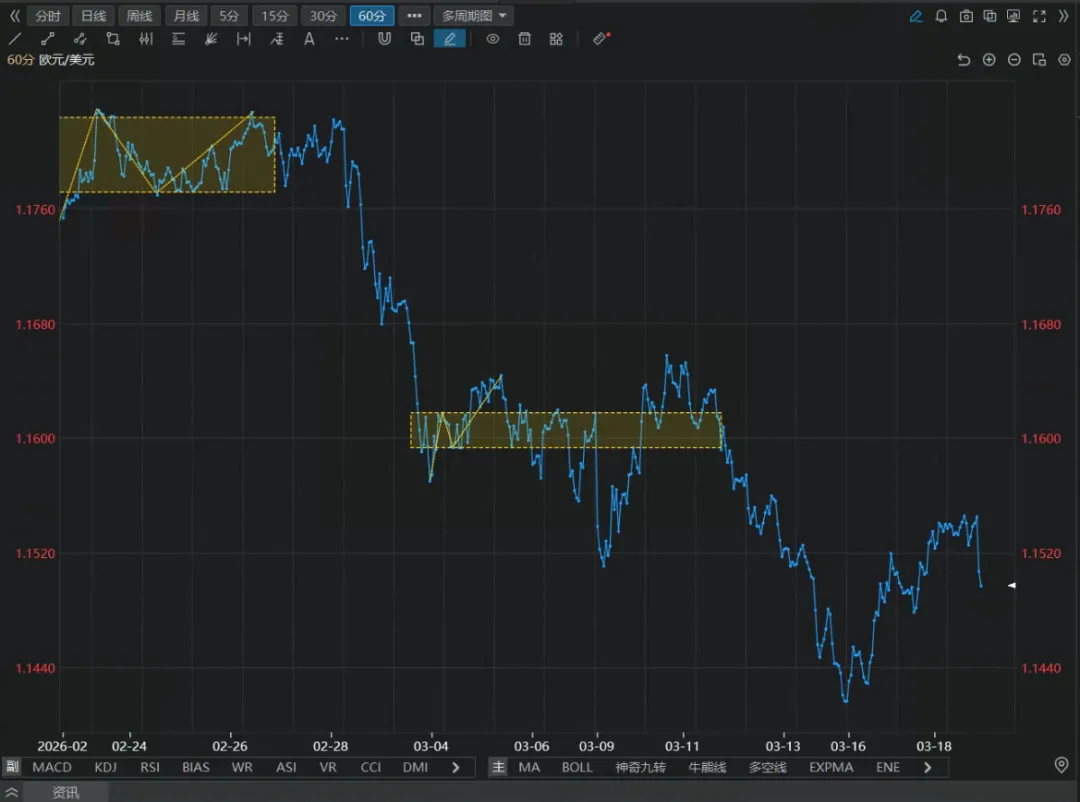Add the MACD sub-indicator
Image resolution: width=1080 pixels, height=802 pixels.
pyautogui.click(x=52, y=767)
